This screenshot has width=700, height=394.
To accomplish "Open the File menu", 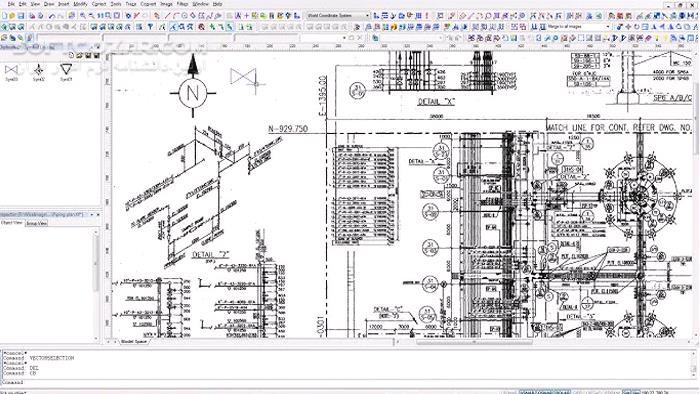I will [12, 4].
